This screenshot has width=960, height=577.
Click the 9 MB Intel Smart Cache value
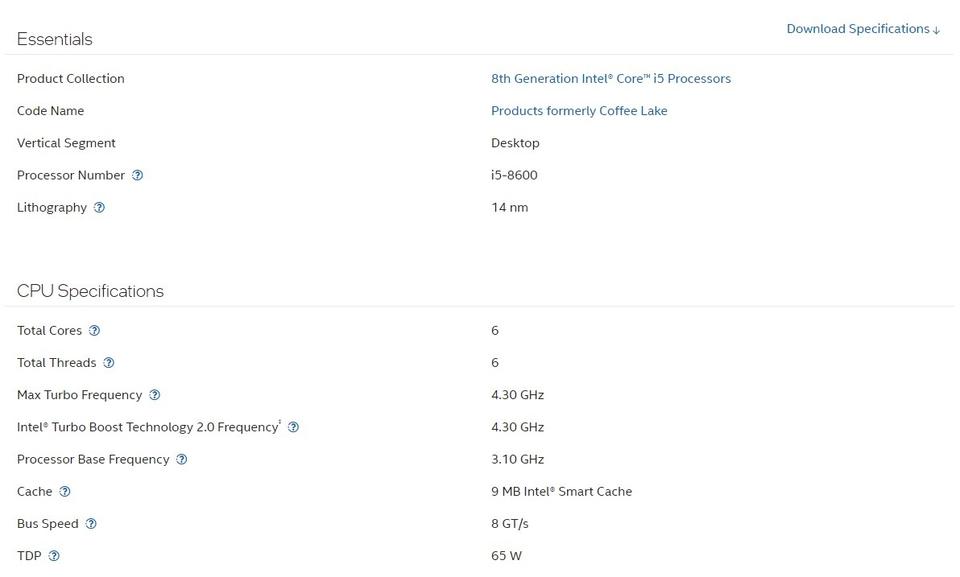tap(561, 491)
